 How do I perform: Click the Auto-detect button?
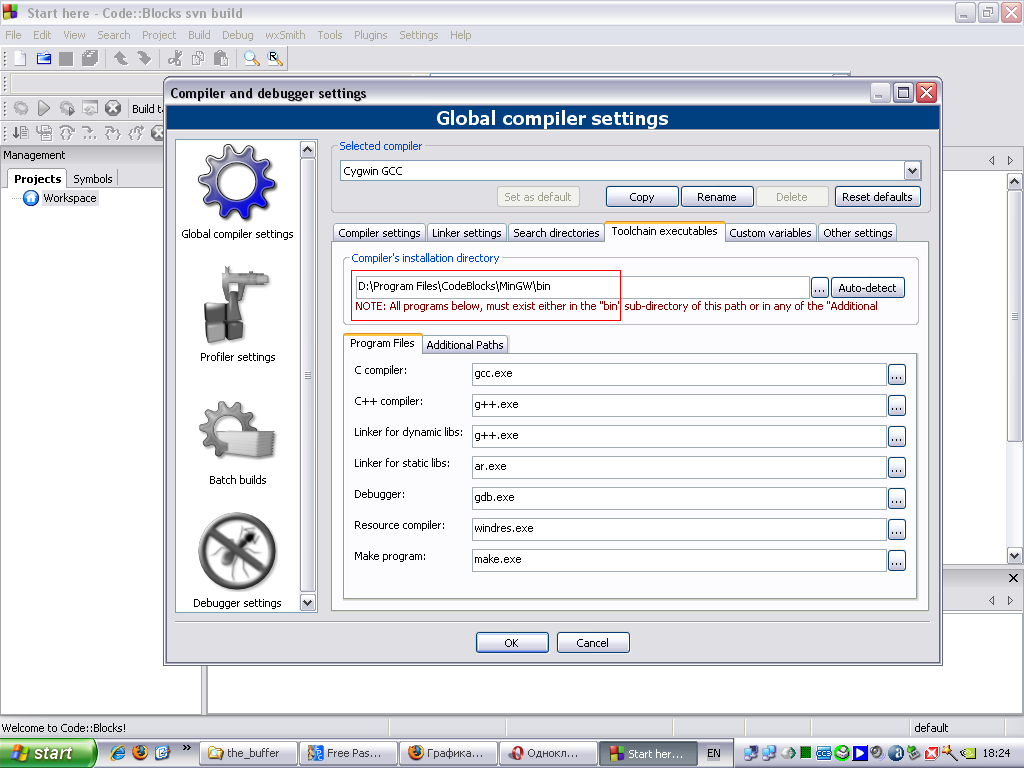[868, 288]
